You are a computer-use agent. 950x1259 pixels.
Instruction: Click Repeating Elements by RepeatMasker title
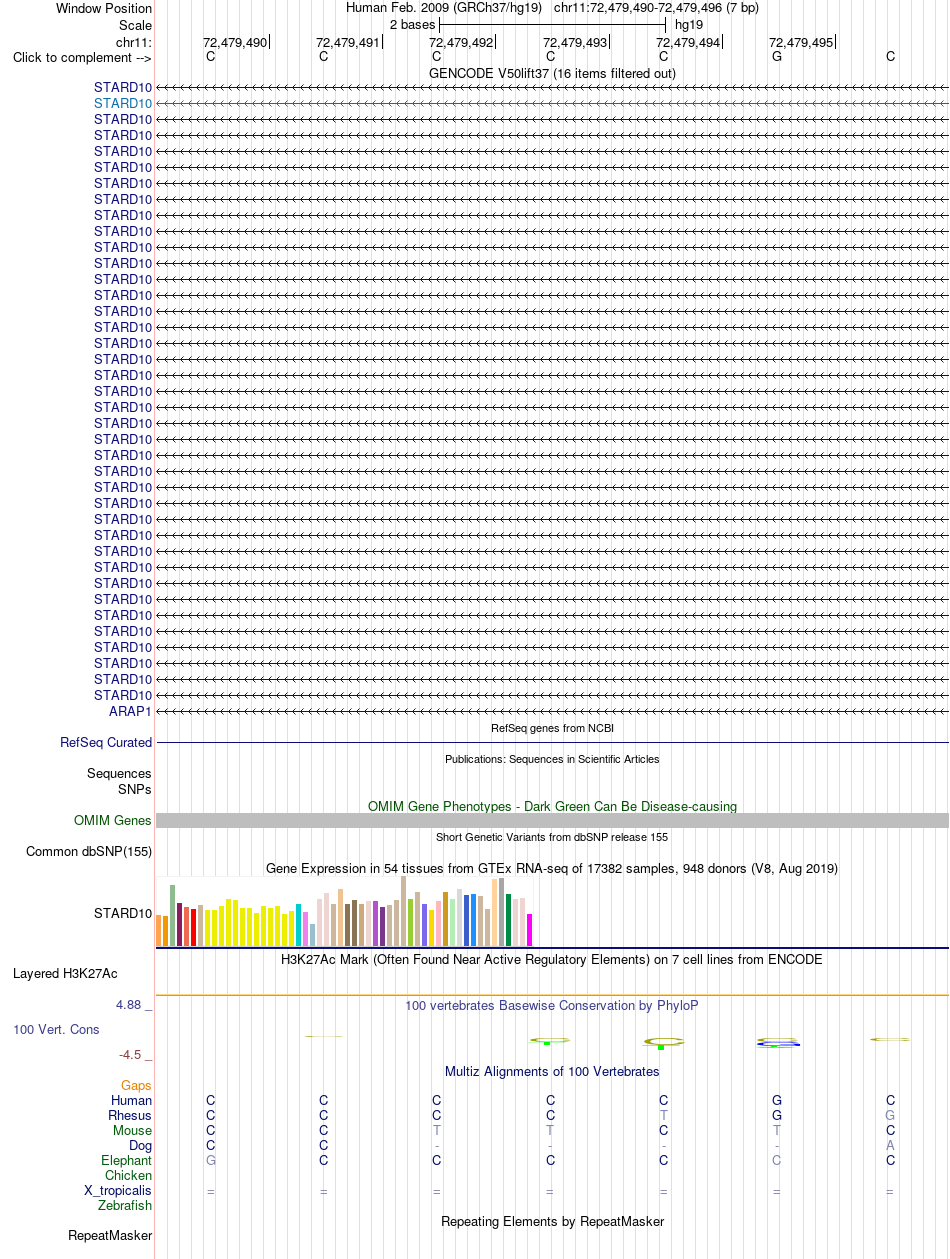click(x=552, y=1222)
